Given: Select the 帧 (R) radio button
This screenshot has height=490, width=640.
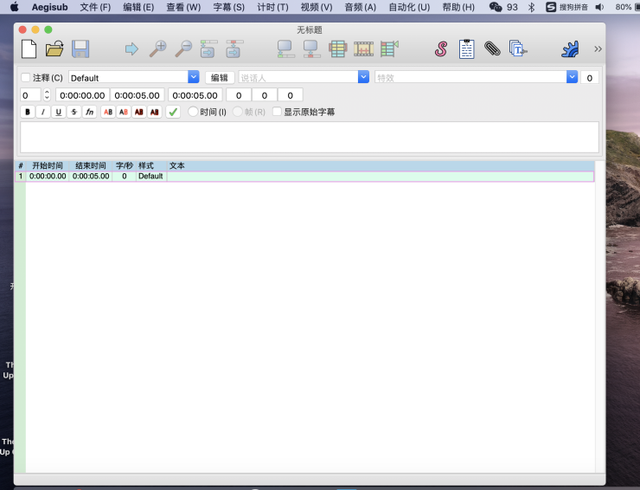Looking at the screenshot, I should [x=238, y=111].
